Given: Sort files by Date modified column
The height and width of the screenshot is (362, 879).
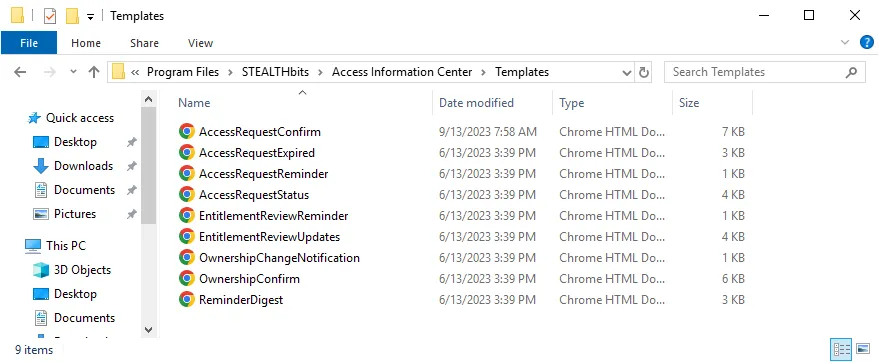Looking at the screenshot, I should (x=493, y=103).
